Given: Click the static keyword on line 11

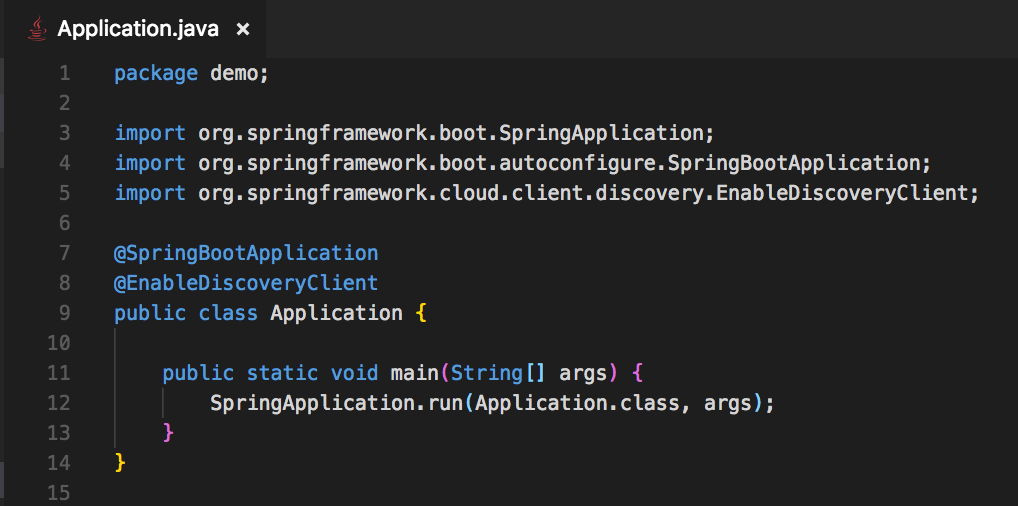Looking at the screenshot, I should (x=282, y=373).
